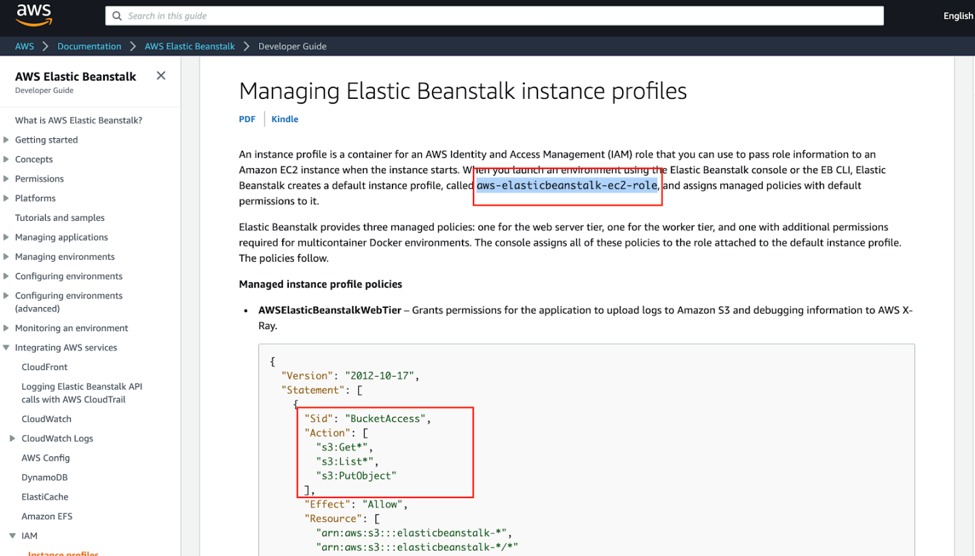
Task: Open the CloudFront page
Action: click(x=44, y=367)
